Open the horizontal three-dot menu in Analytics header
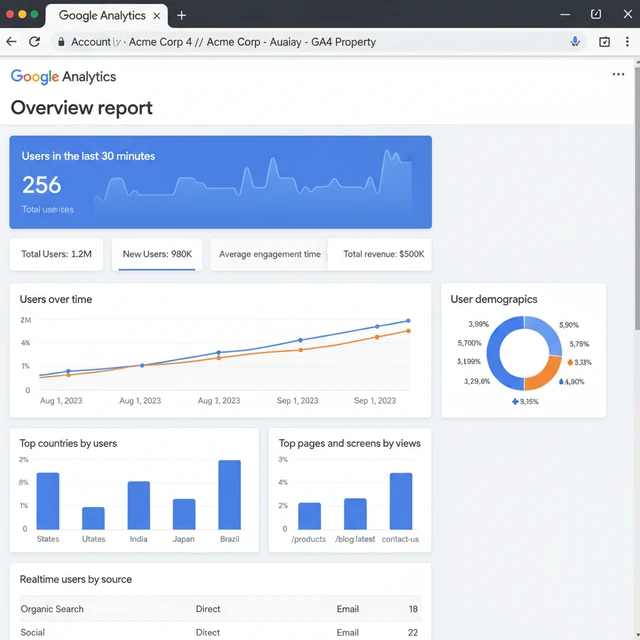The width and height of the screenshot is (640, 640). [618, 74]
